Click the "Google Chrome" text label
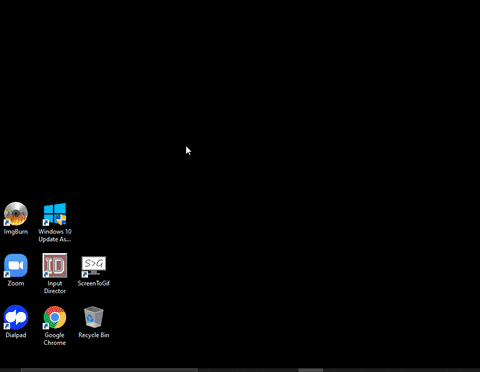Viewport: 480px width, 372px height. click(x=55, y=339)
